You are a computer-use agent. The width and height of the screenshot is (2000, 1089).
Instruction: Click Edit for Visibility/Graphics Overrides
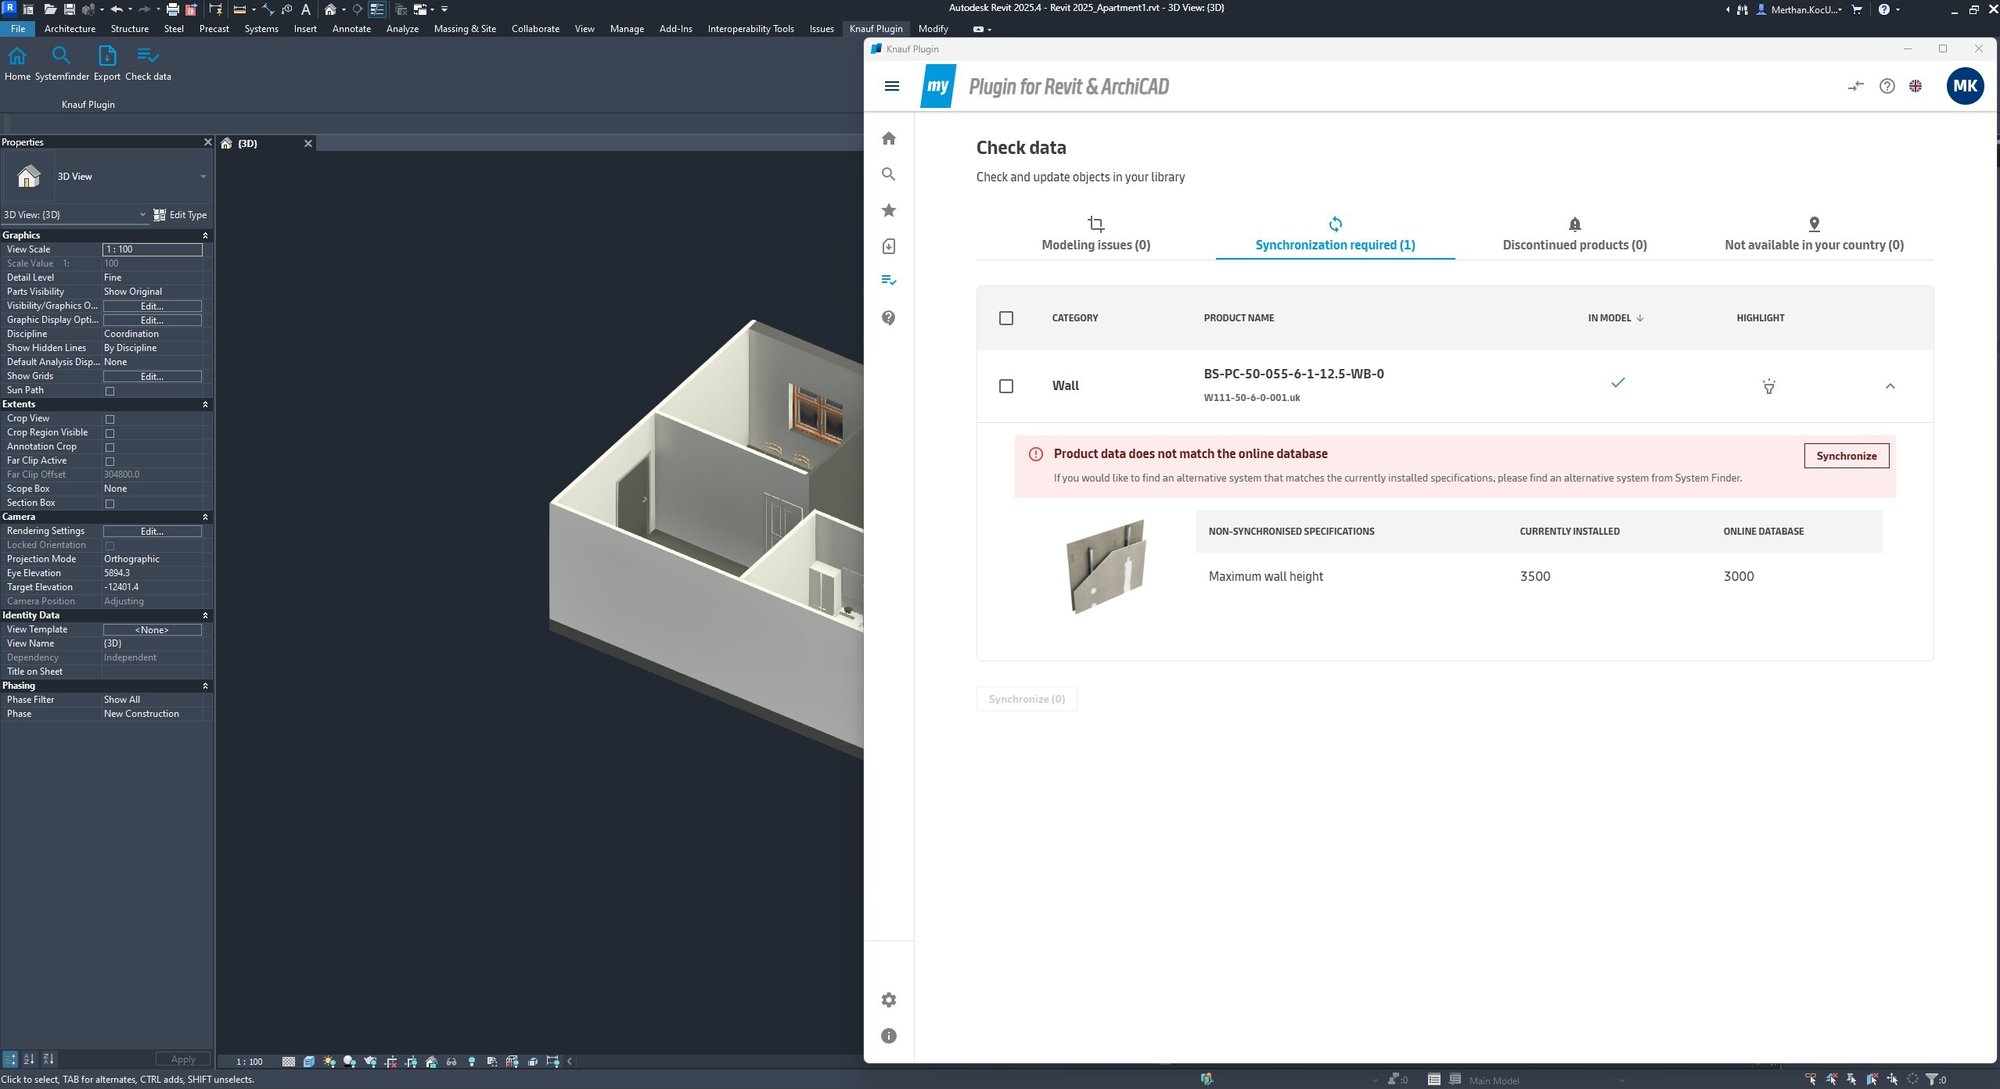(152, 306)
